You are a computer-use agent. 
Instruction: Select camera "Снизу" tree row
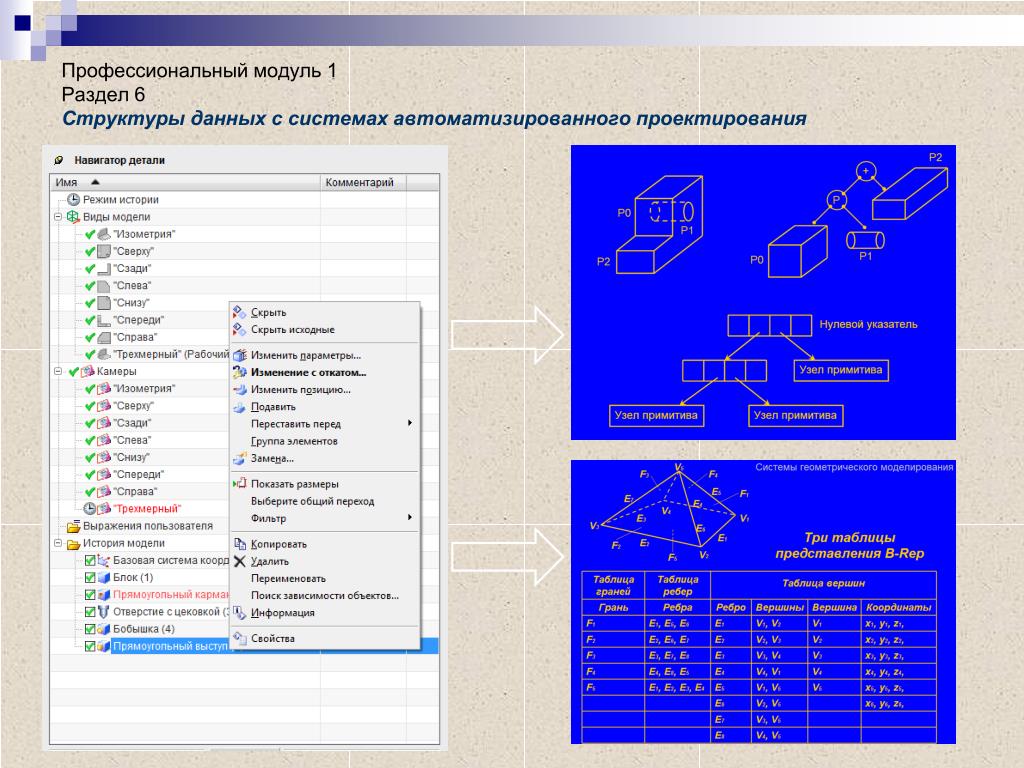pyautogui.click(x=131, y=457)
